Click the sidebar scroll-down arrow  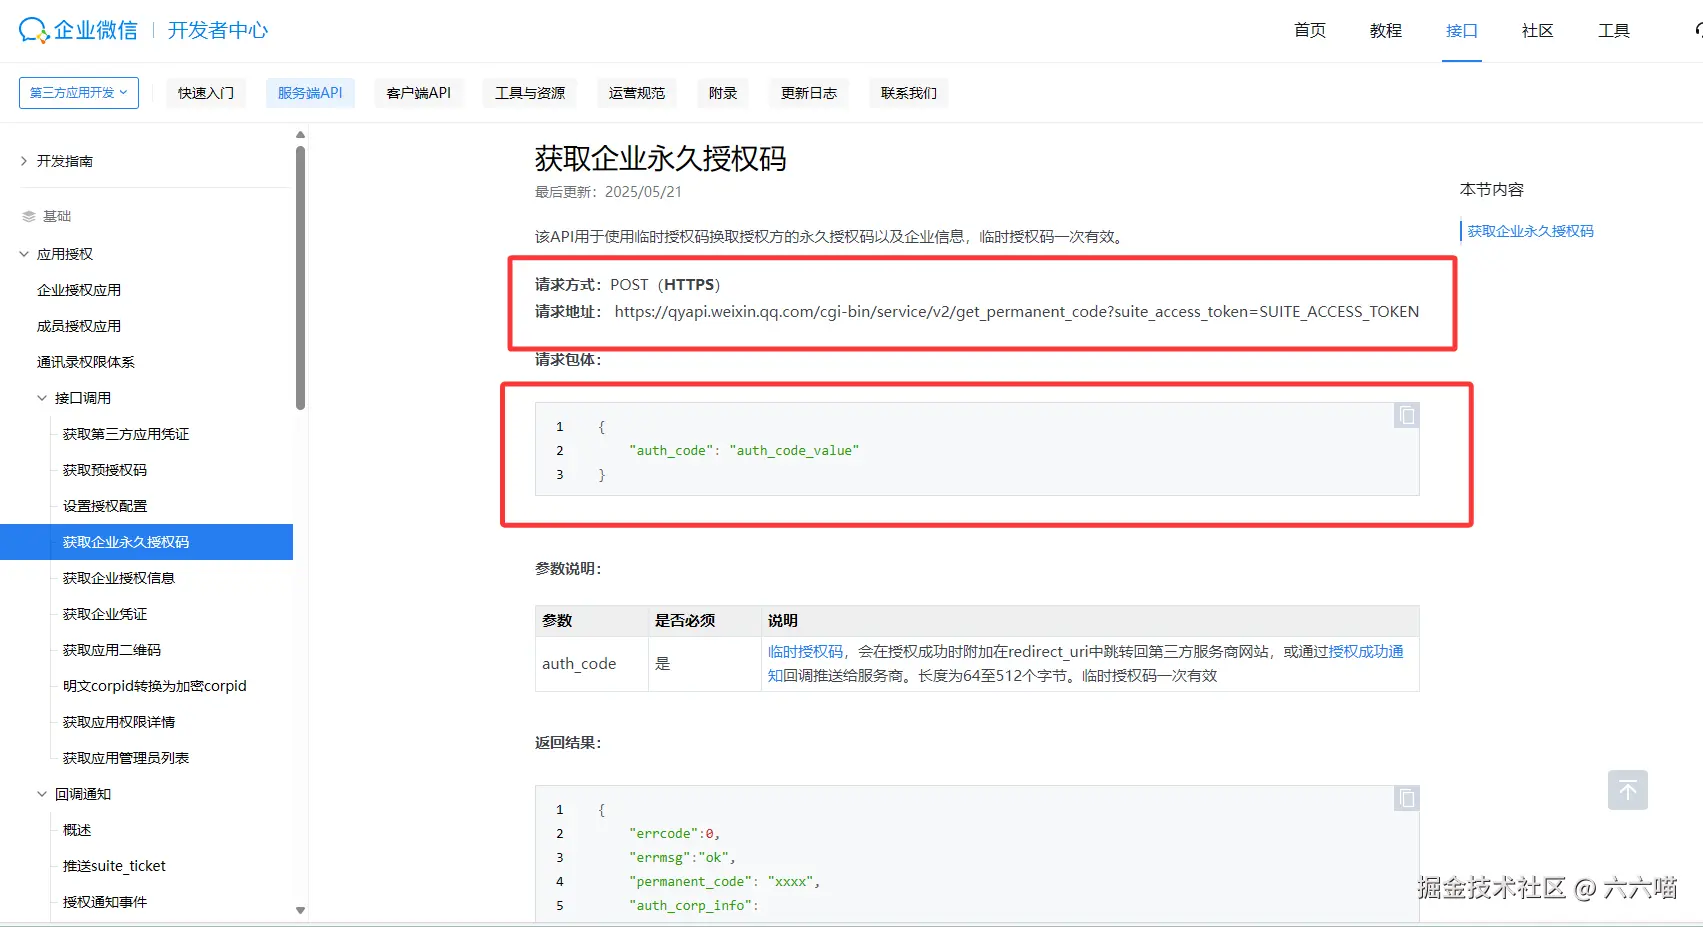(x=300, y=911)
